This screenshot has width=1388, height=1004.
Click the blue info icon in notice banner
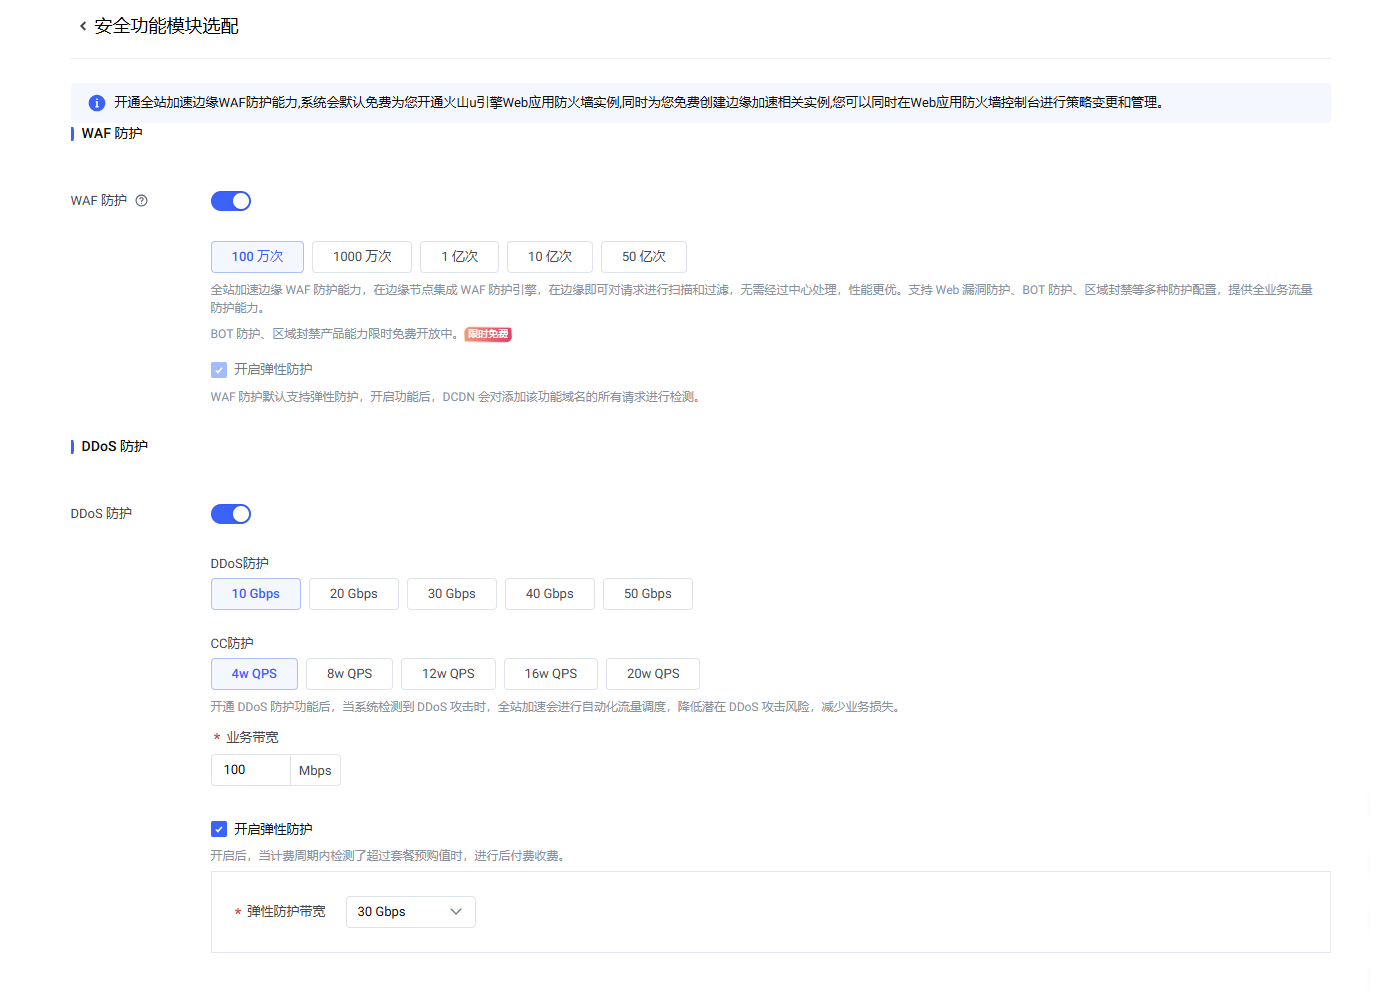[x=97, y=103]
